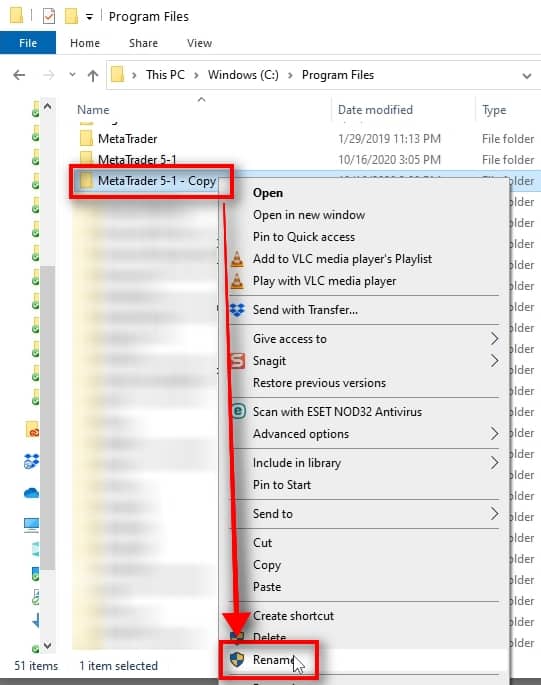Viewport: 541px width, 685px height.
Task: Open Customize Quick Access Toolbar dropdown
Action: pyautogui.click(x=89, y=17)
